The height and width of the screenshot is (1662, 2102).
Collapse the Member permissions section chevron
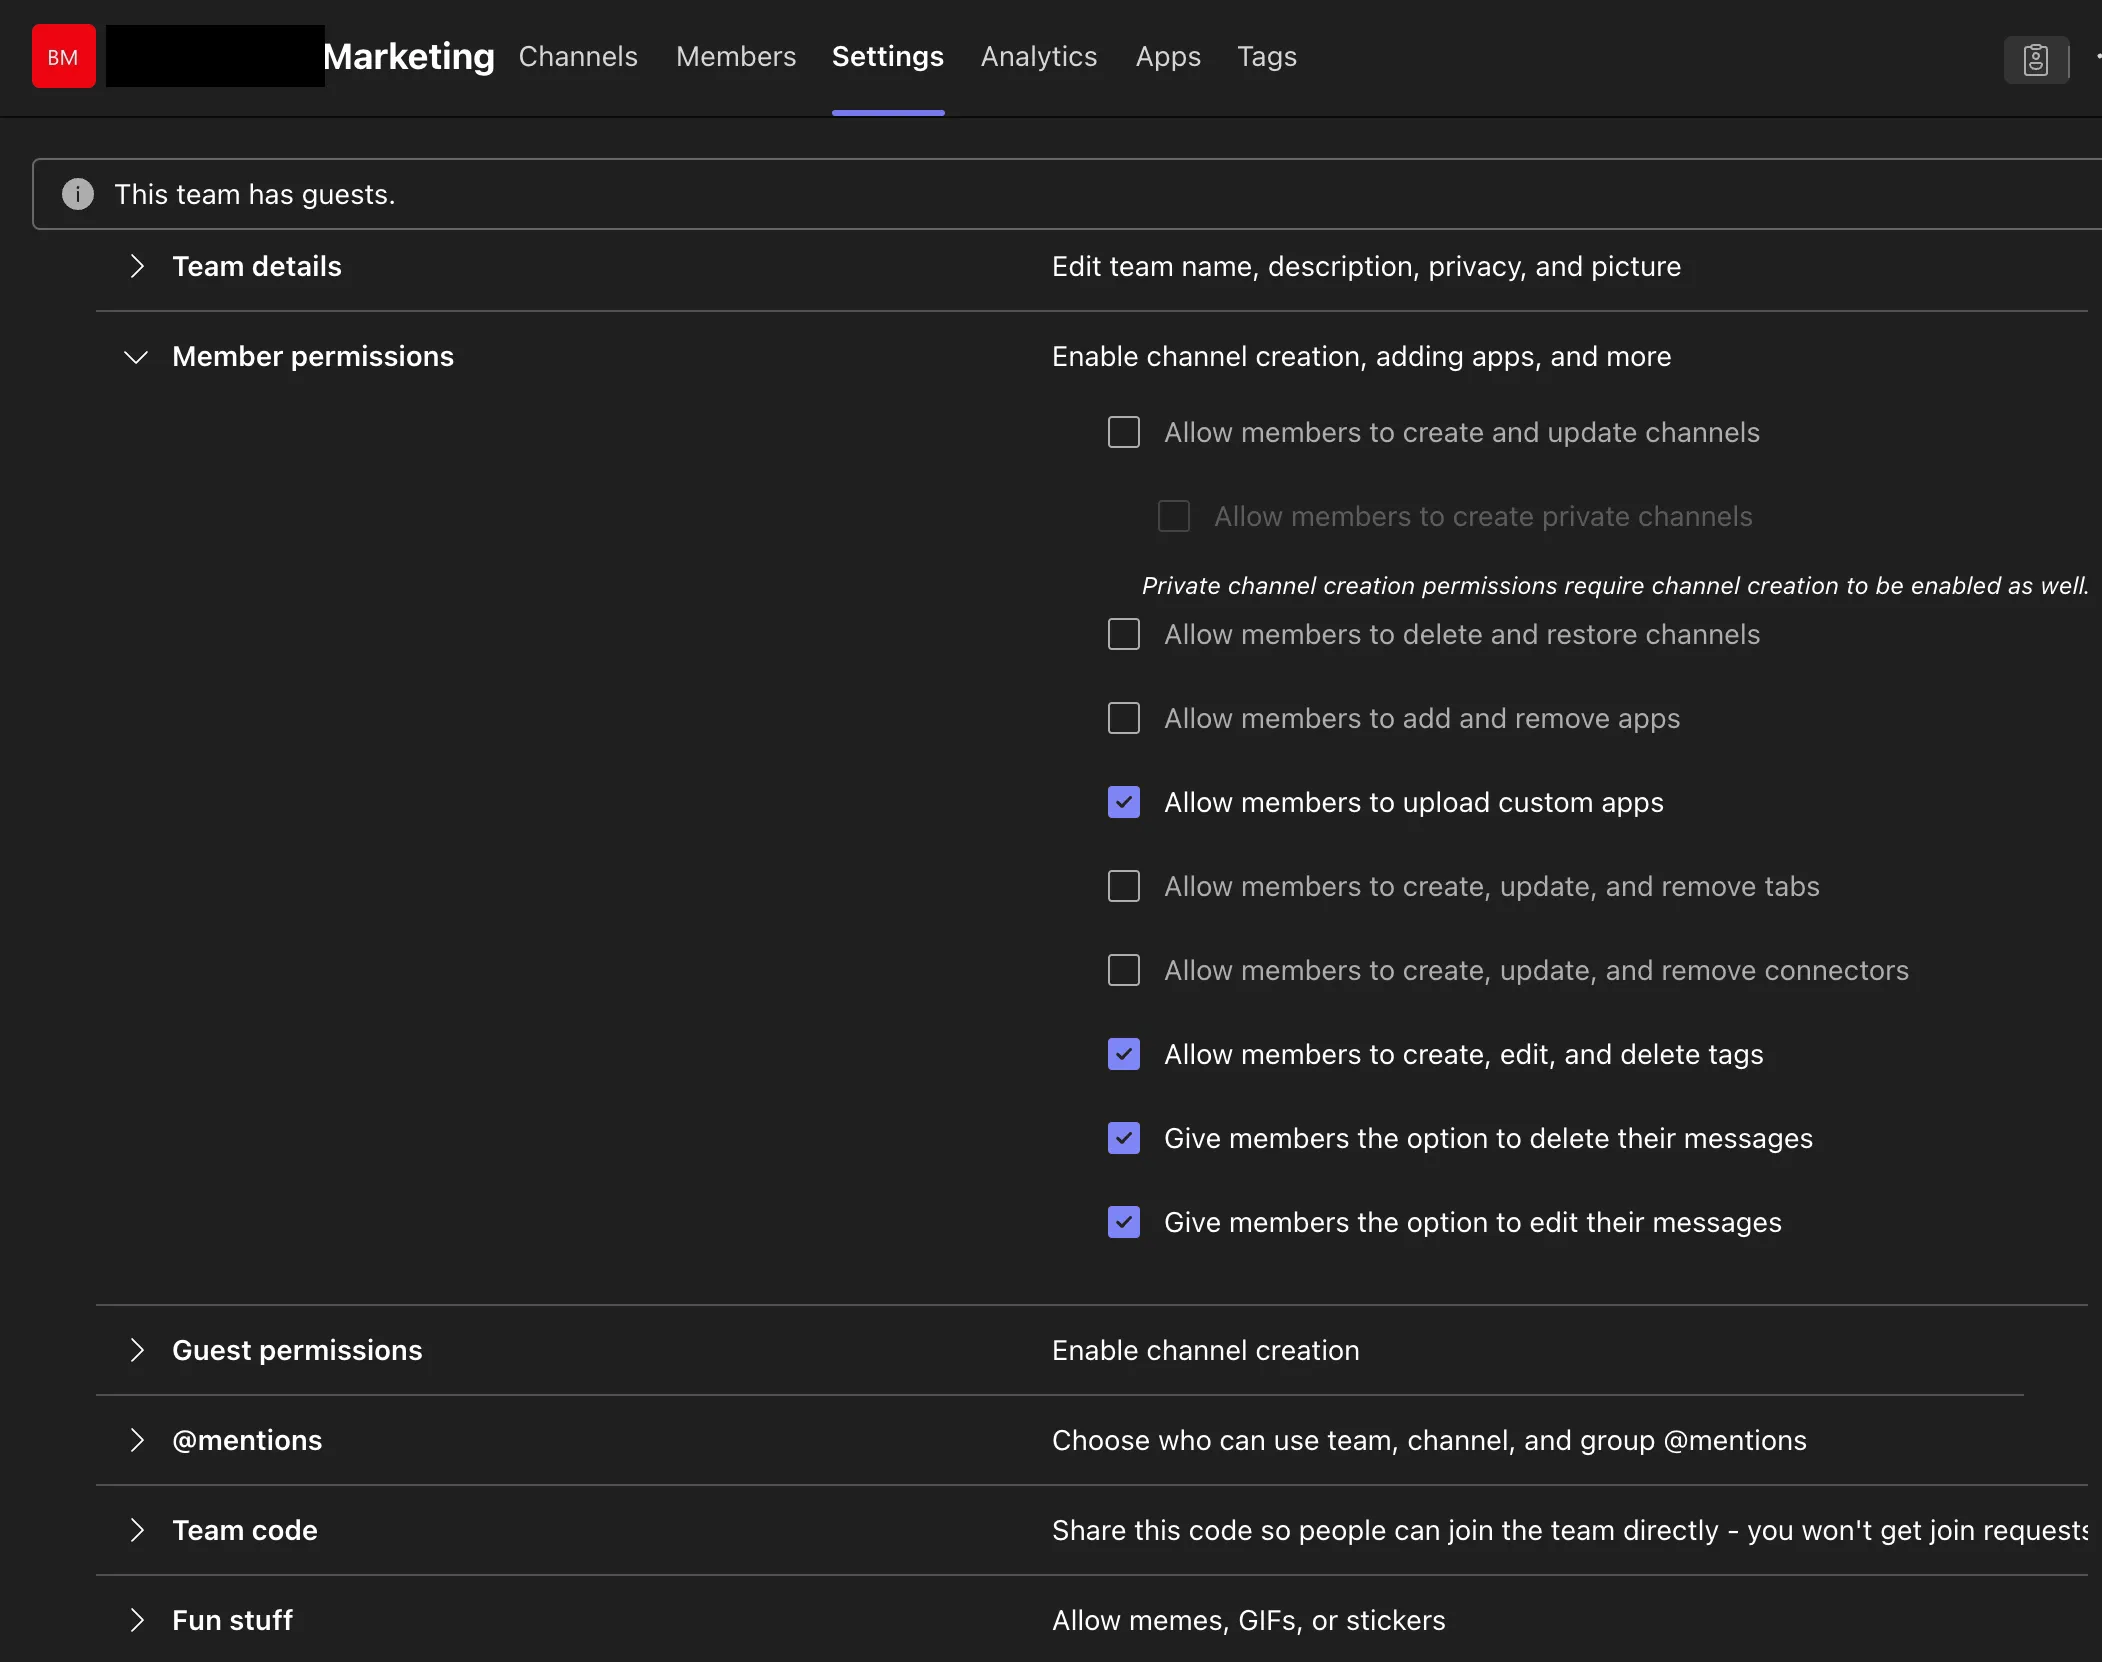coord(136,357)
